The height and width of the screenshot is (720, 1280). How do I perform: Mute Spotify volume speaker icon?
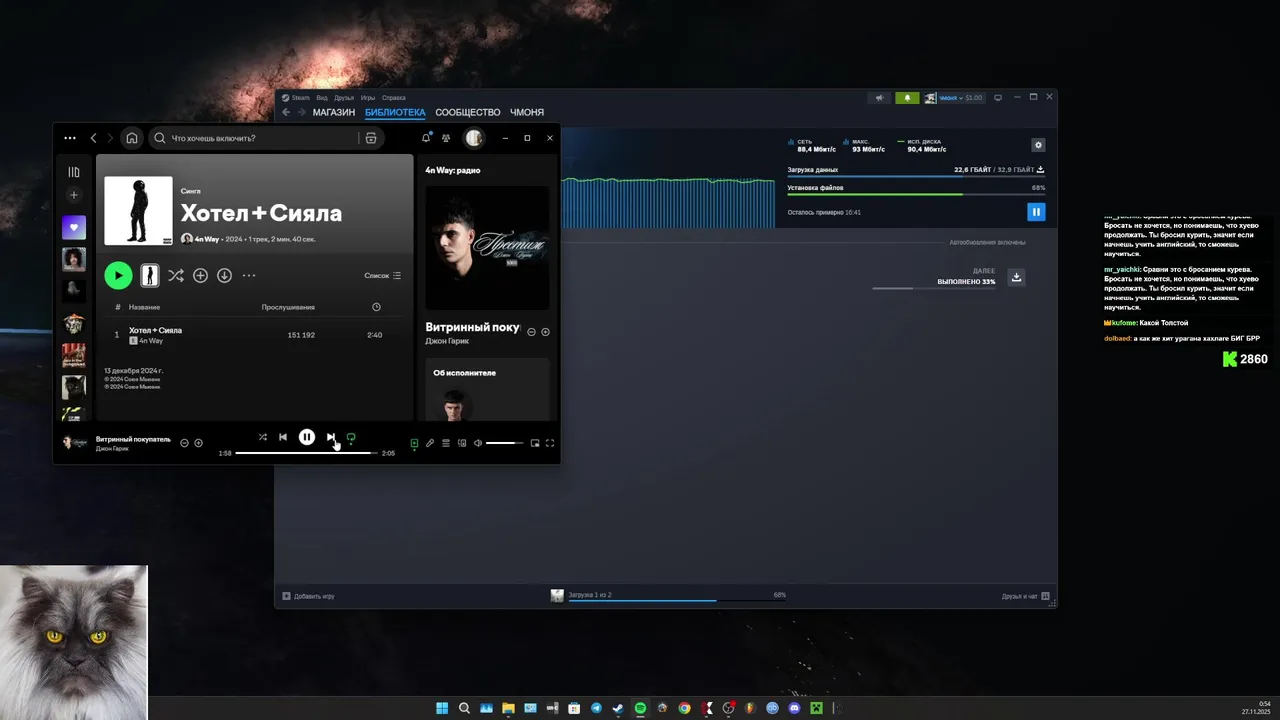pos(478,443)
